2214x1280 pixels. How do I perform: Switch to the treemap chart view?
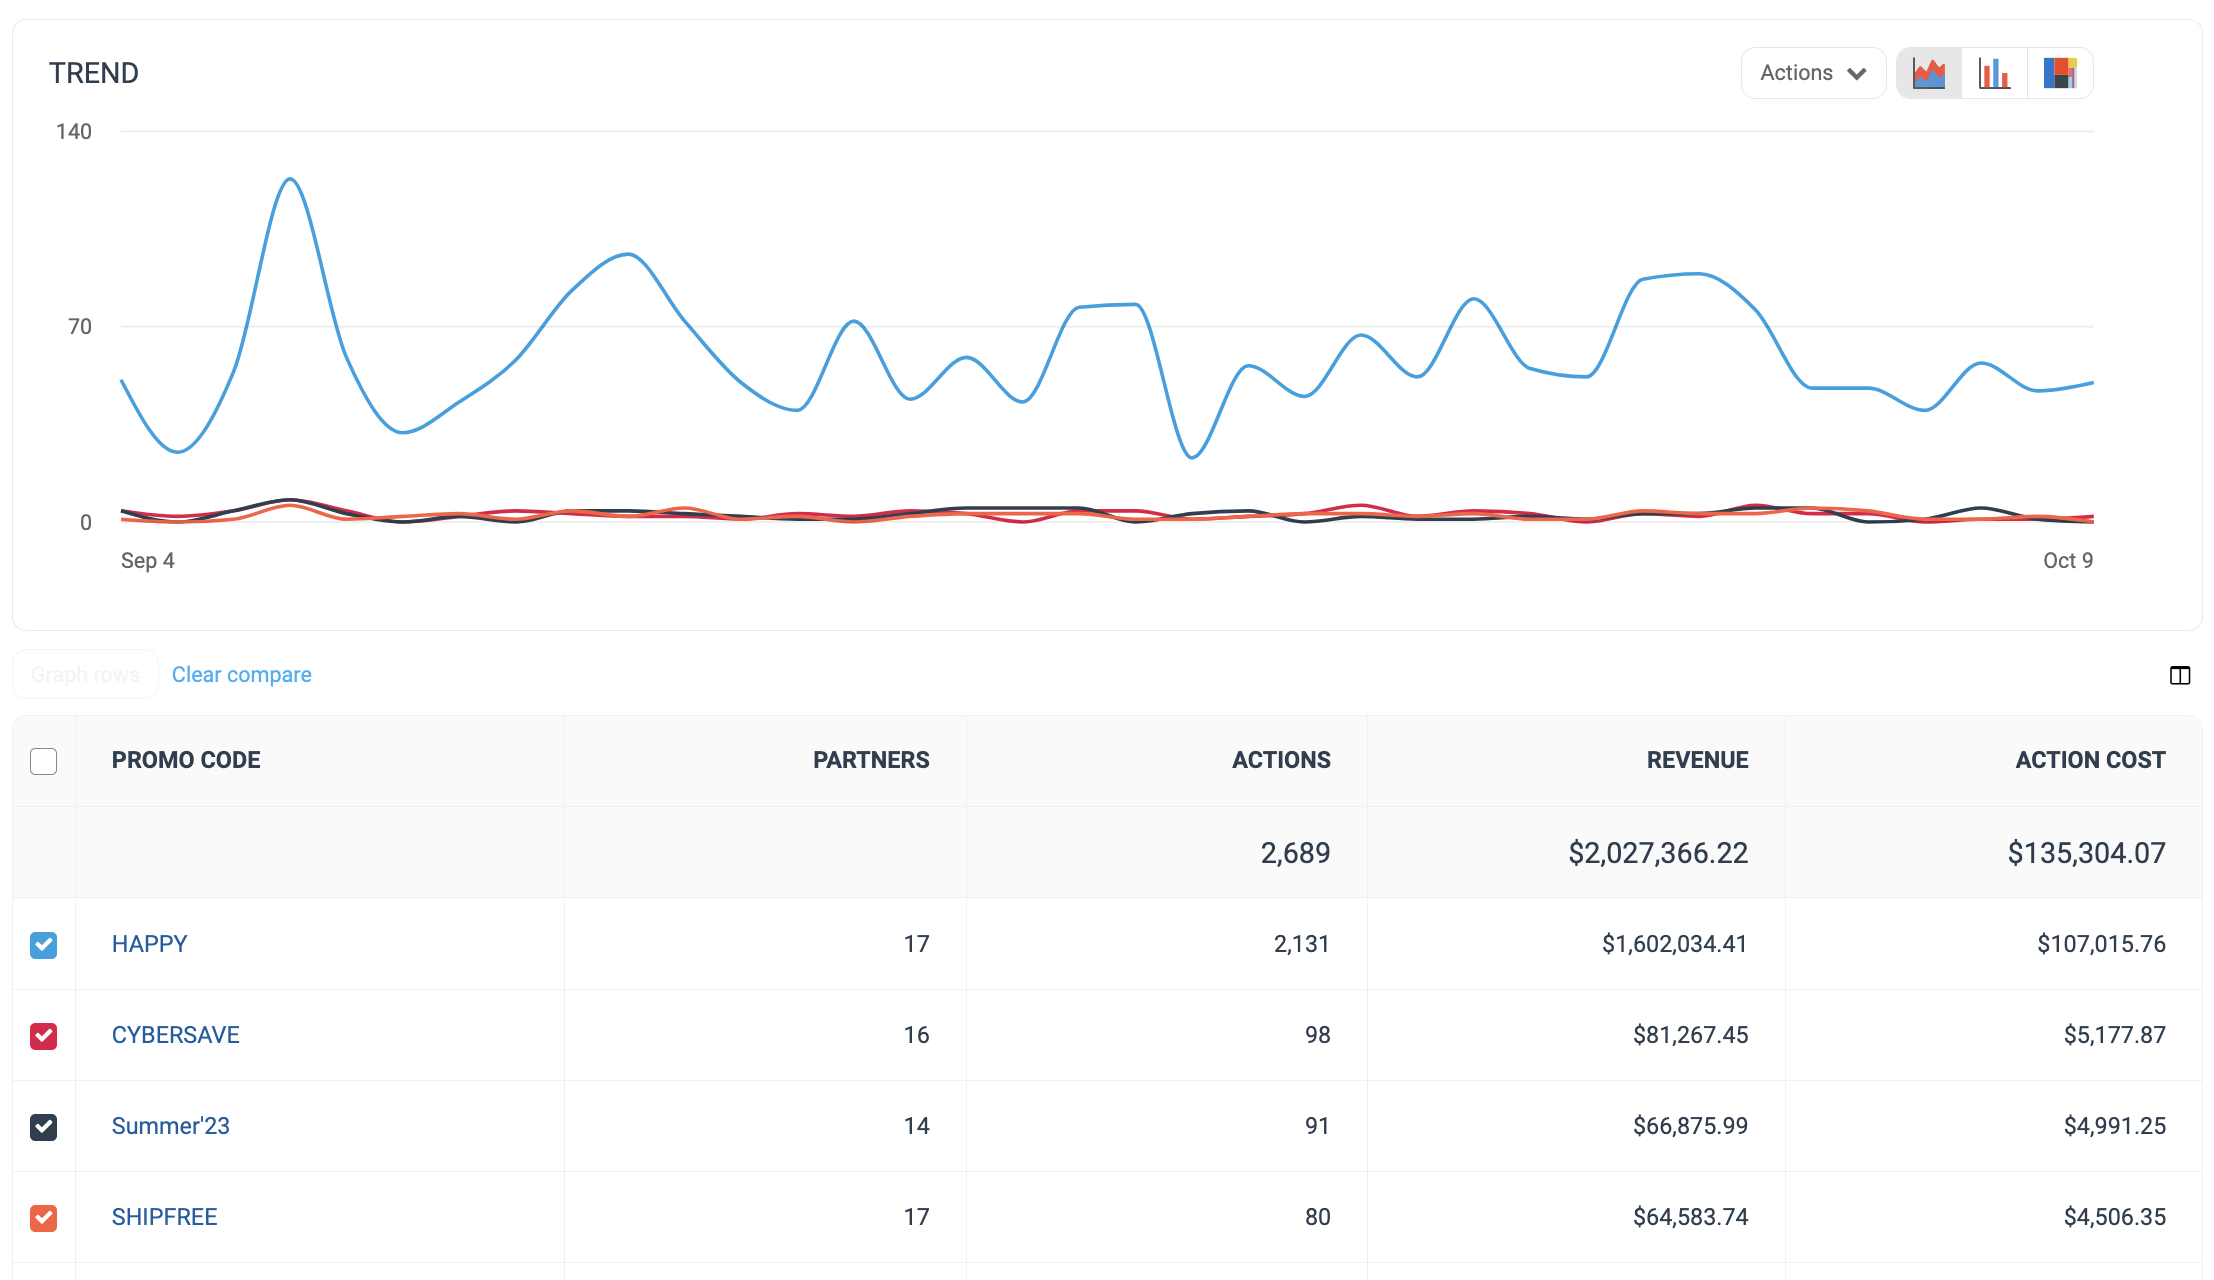(2060, 73)
